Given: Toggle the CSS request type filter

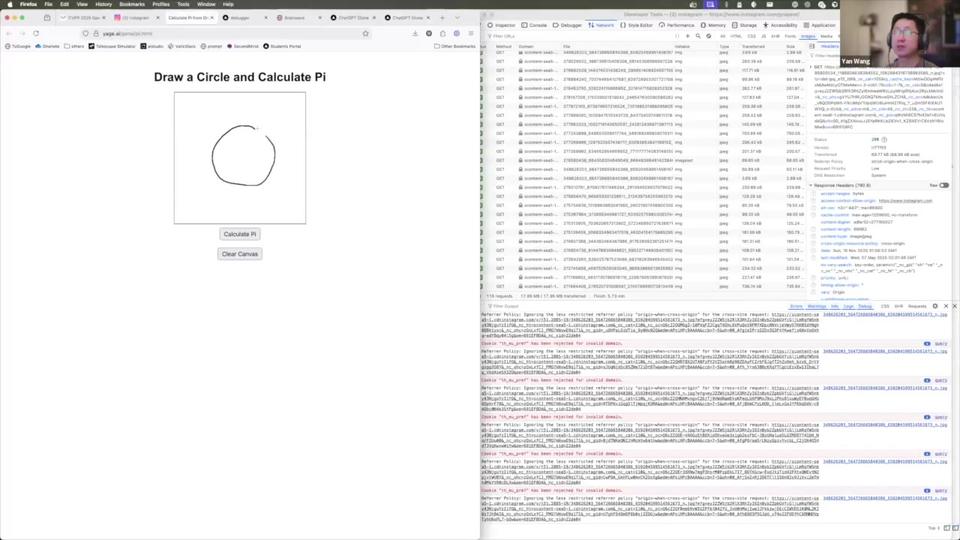Looking at the screenshot, I should pos(751,36).
